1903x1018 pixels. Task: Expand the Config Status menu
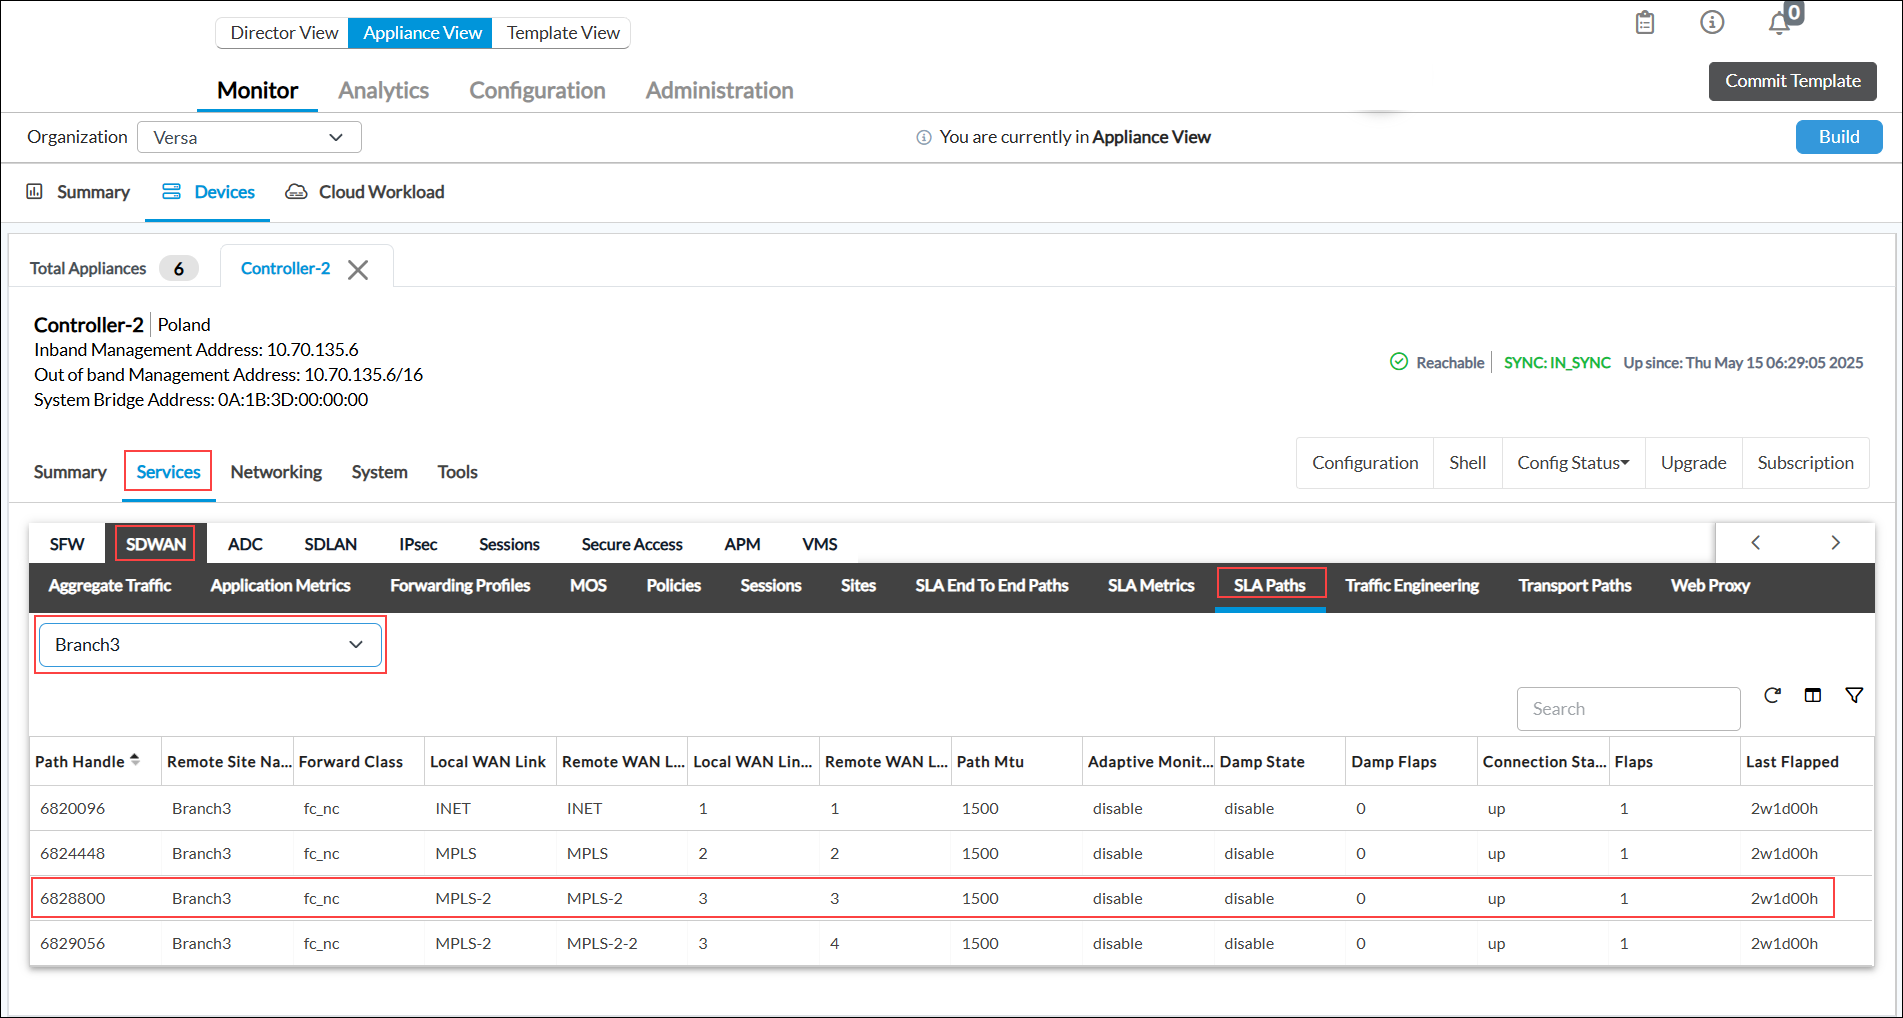coord(1573,463)
